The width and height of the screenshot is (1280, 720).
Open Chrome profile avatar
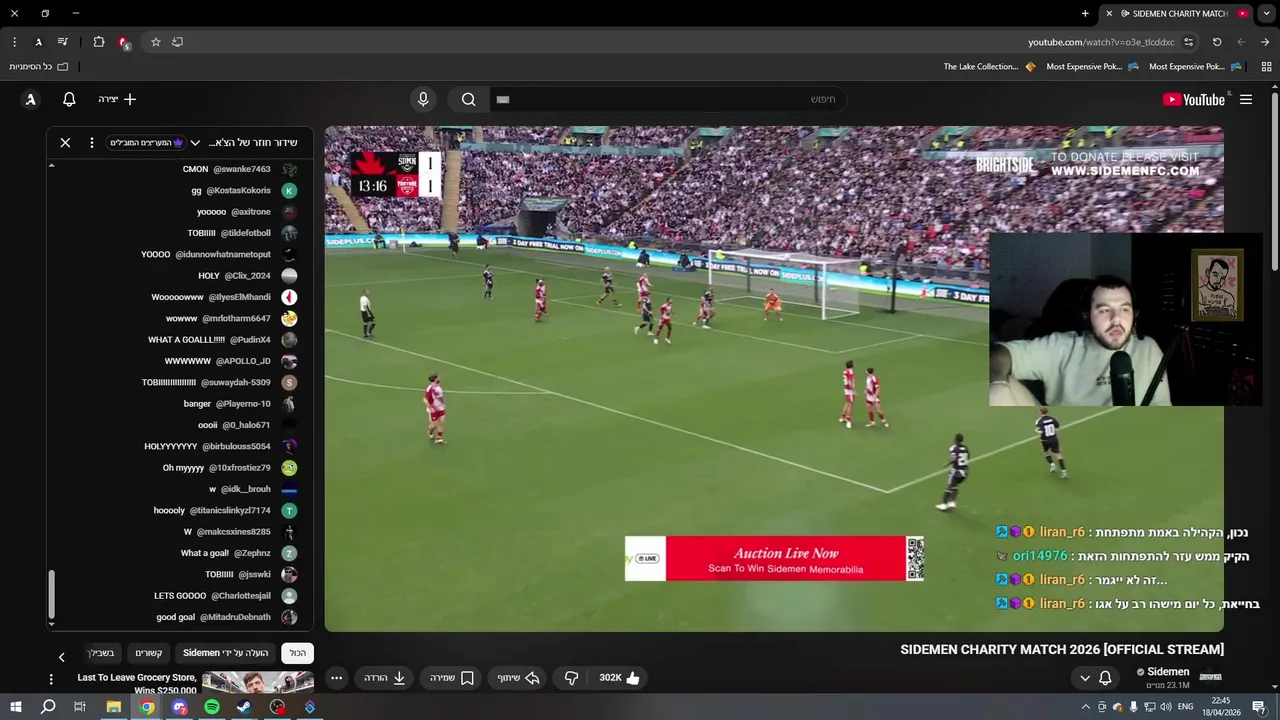tap(38, 42)
